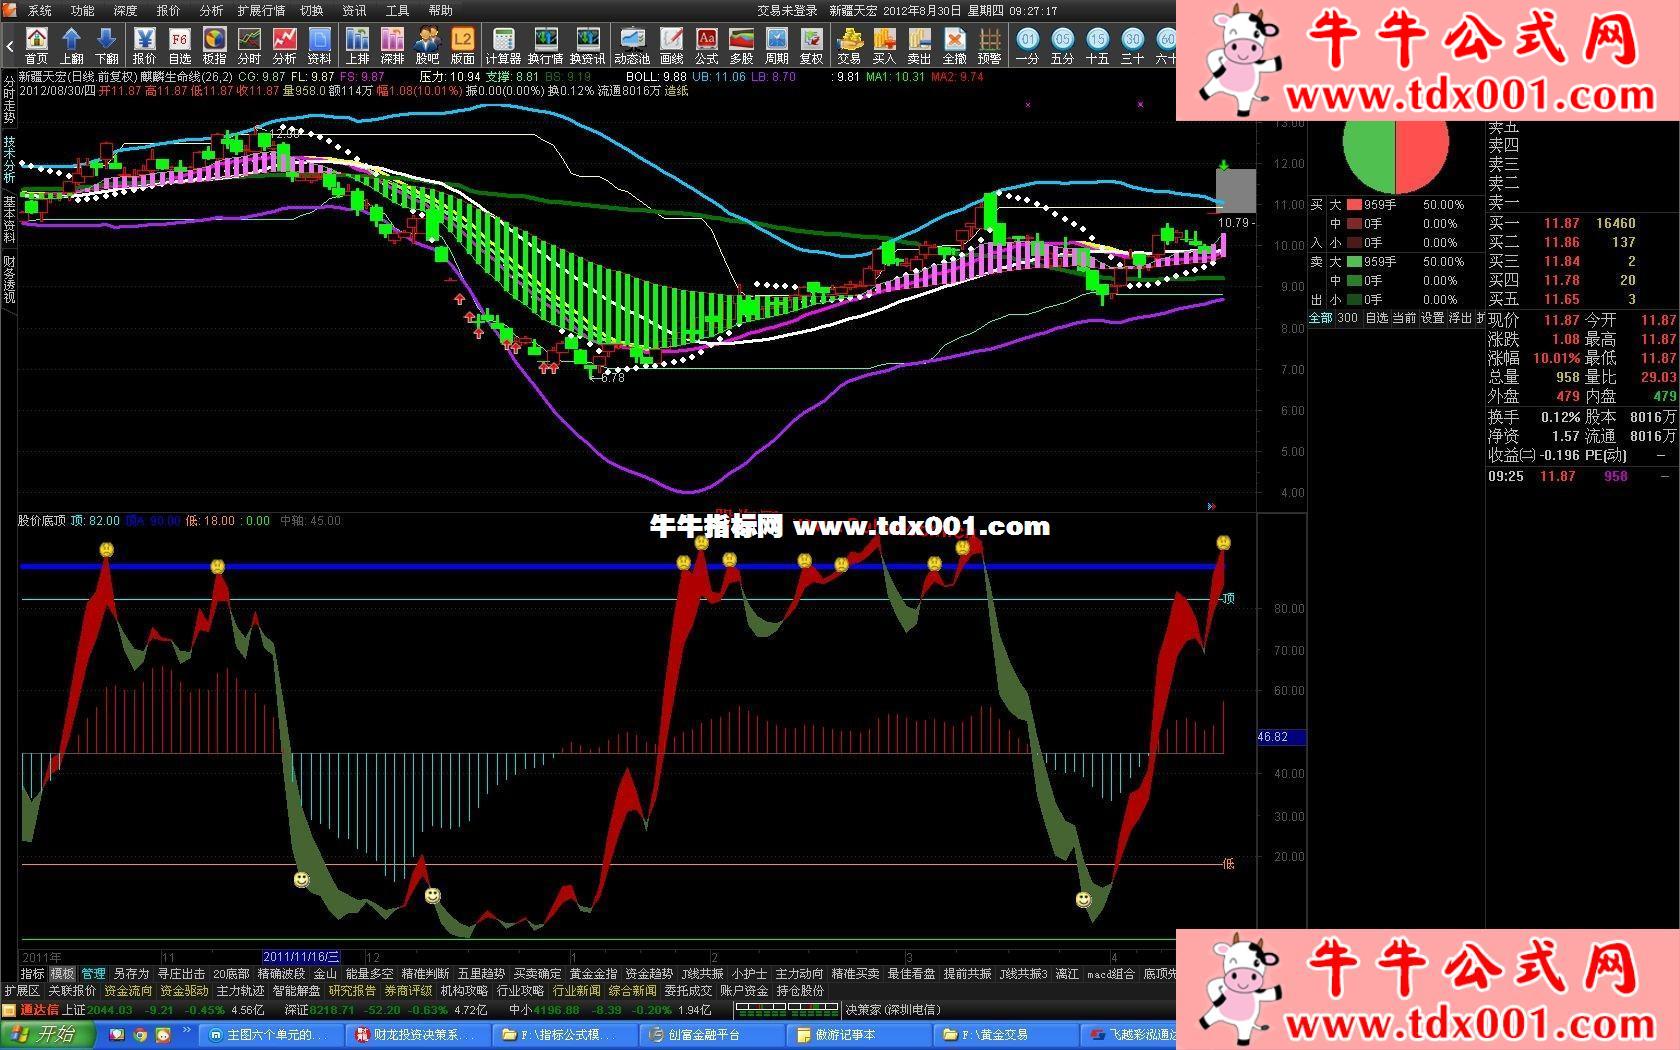Viewport: 1680px width, 1050px height.
Task: Select the 01 一分 one-minute period icon
Action: point(1027,46)
